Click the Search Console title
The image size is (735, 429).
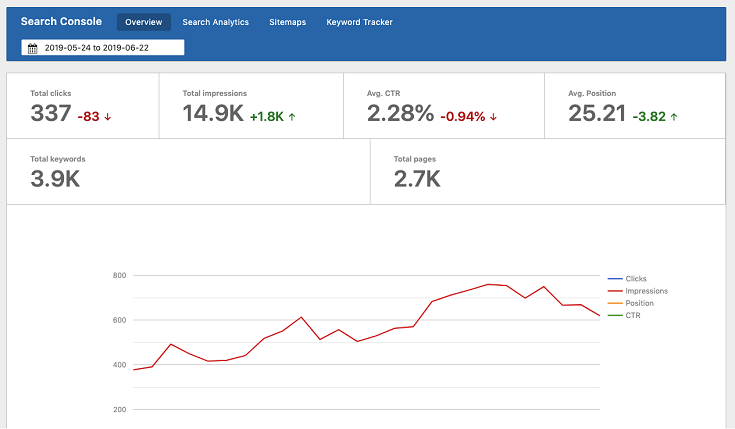[x=61, y=22]
